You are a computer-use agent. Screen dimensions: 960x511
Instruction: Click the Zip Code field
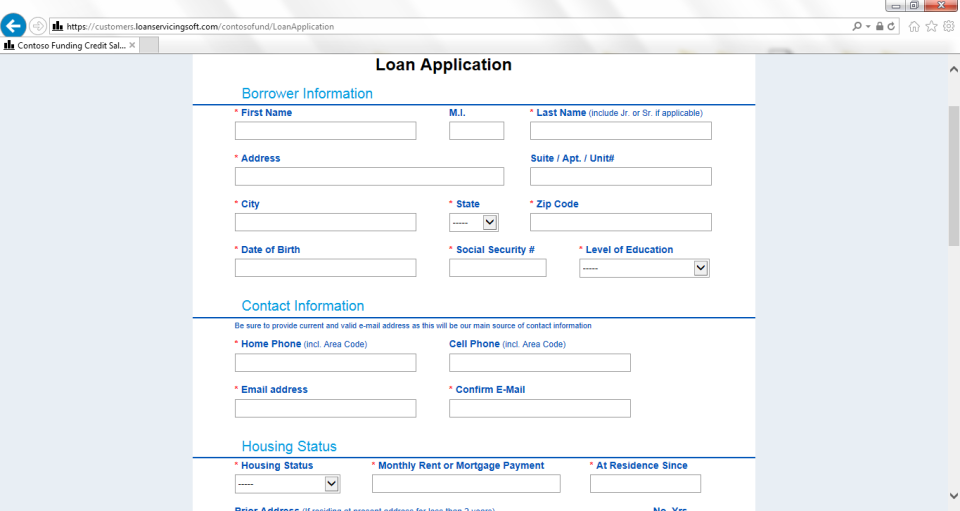[621, 222]
